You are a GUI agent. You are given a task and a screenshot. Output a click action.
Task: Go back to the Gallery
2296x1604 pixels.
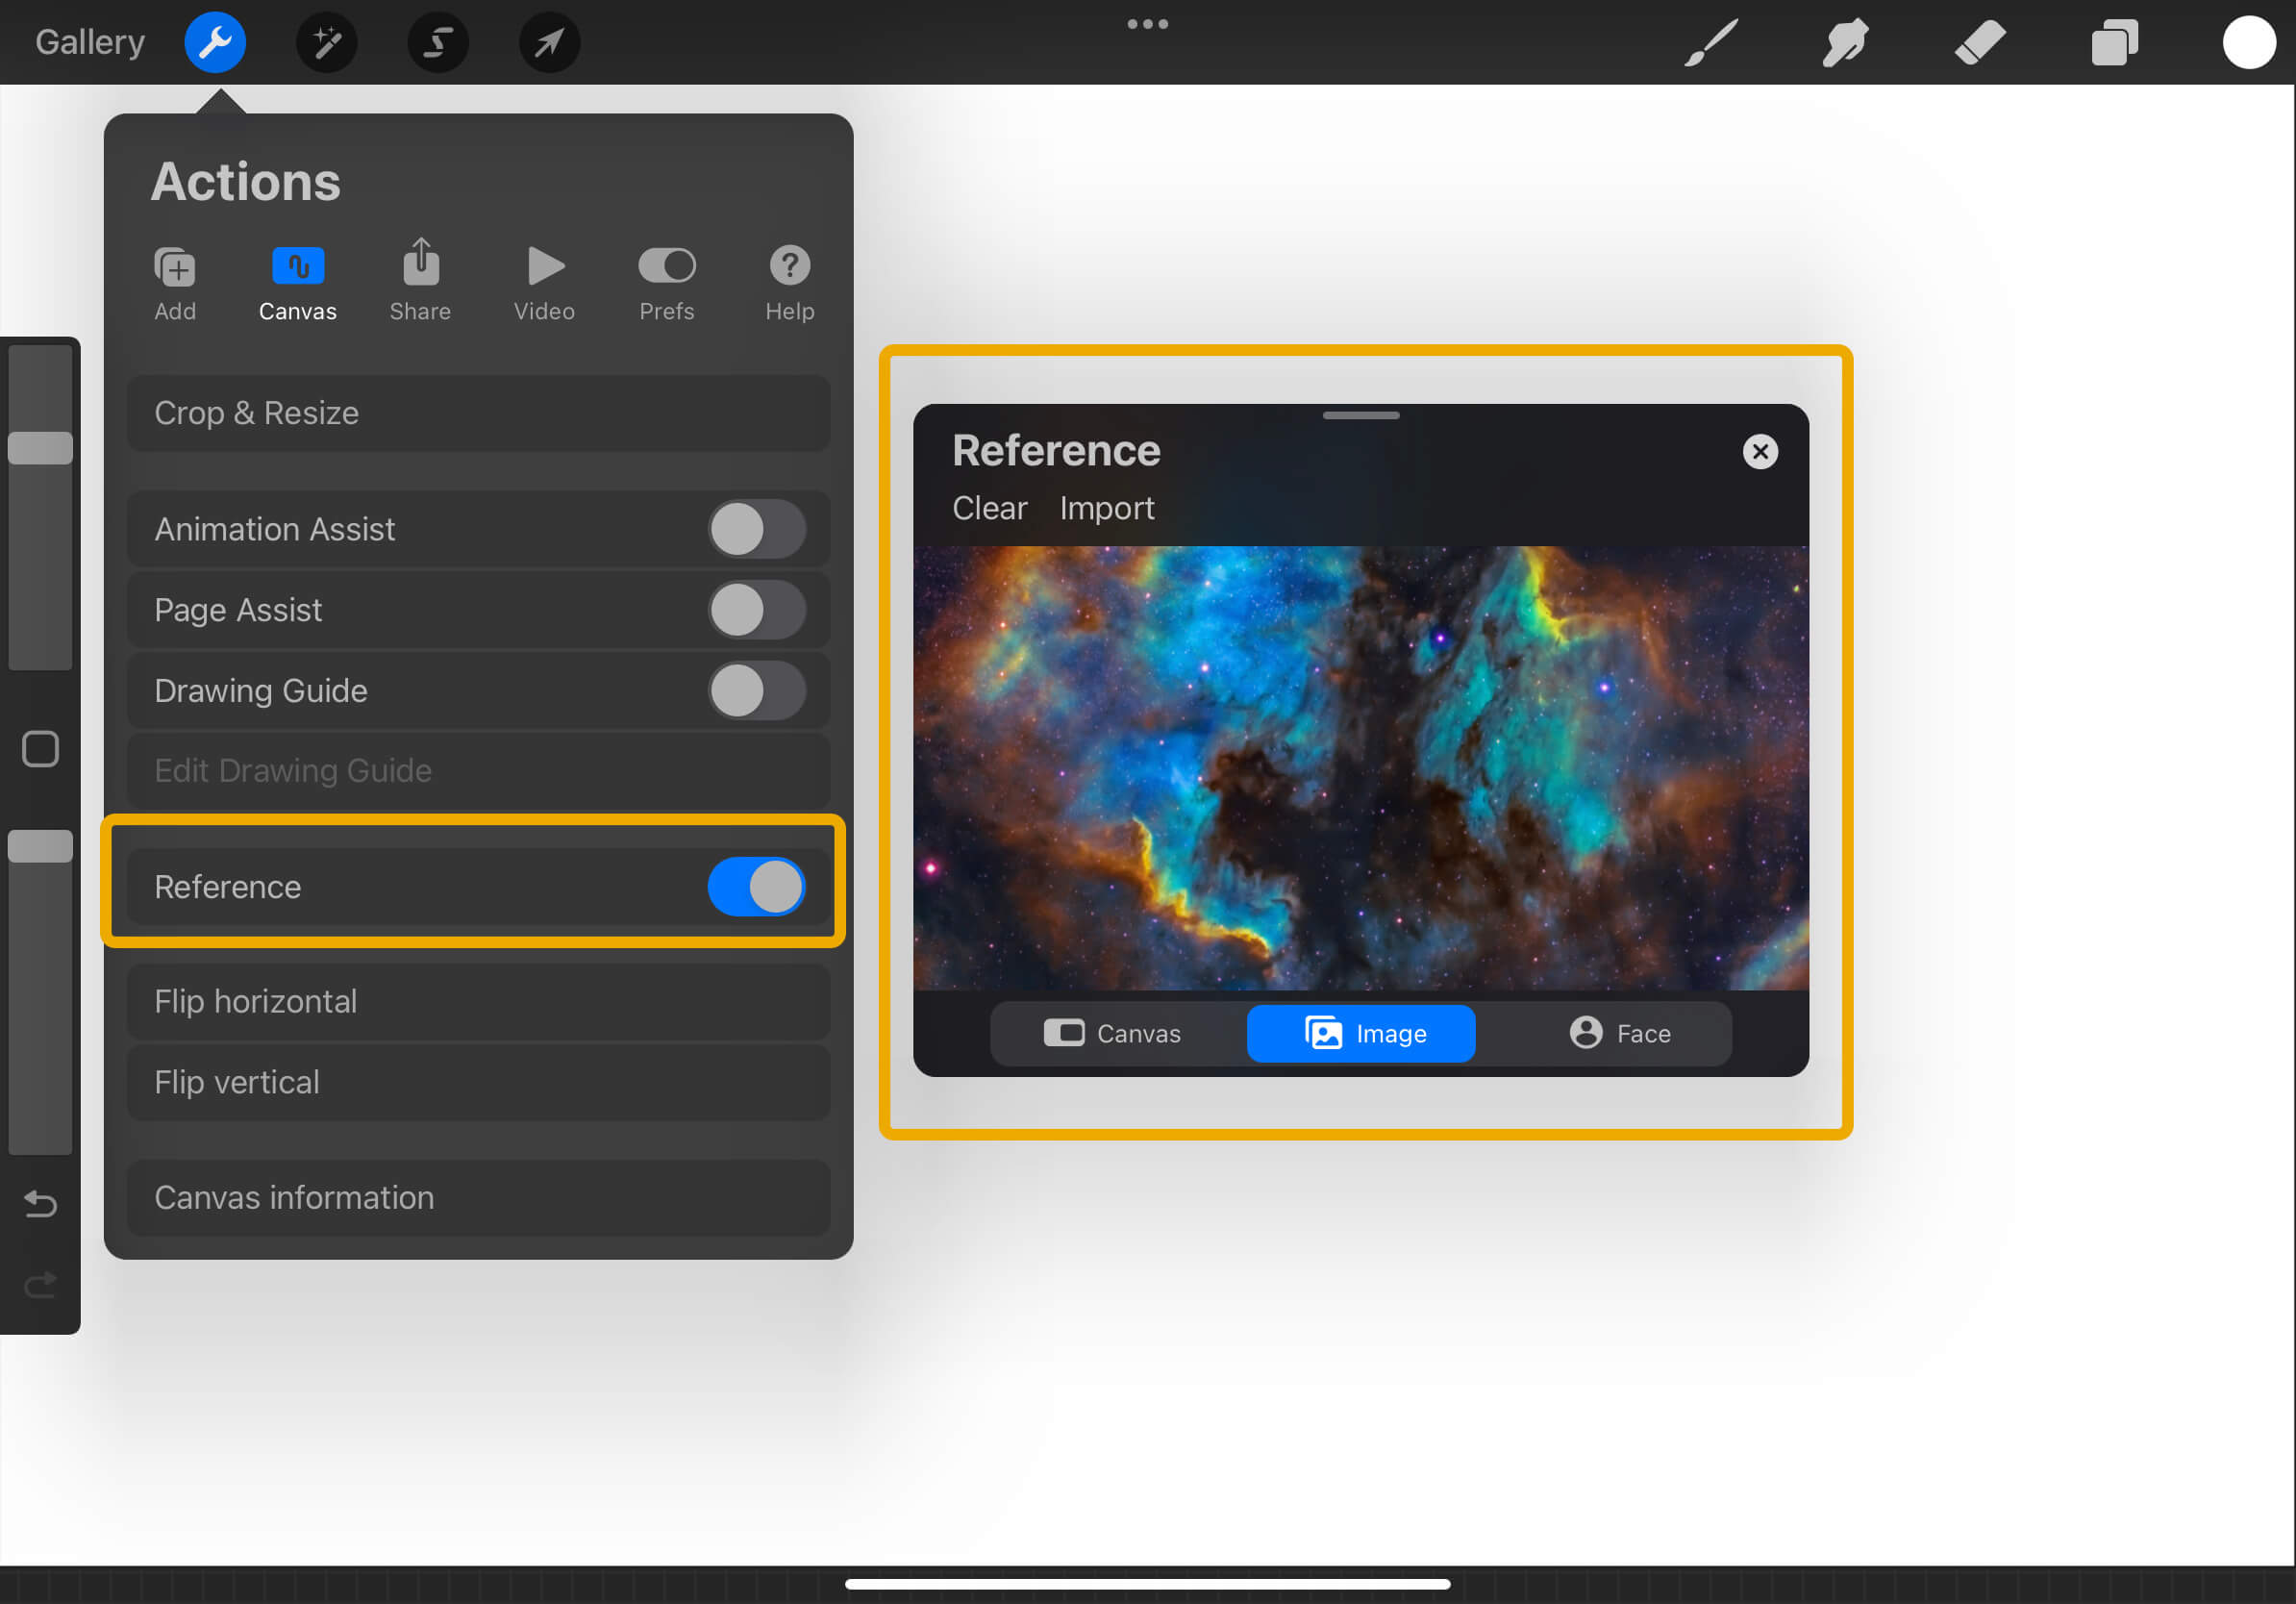pyautogui.click(x=90, y=42)
